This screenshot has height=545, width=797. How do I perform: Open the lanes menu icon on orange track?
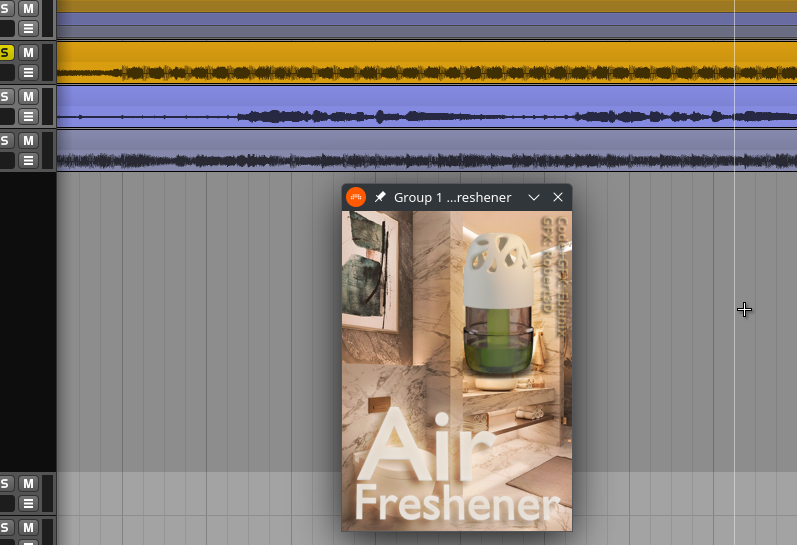pos(28,72)
